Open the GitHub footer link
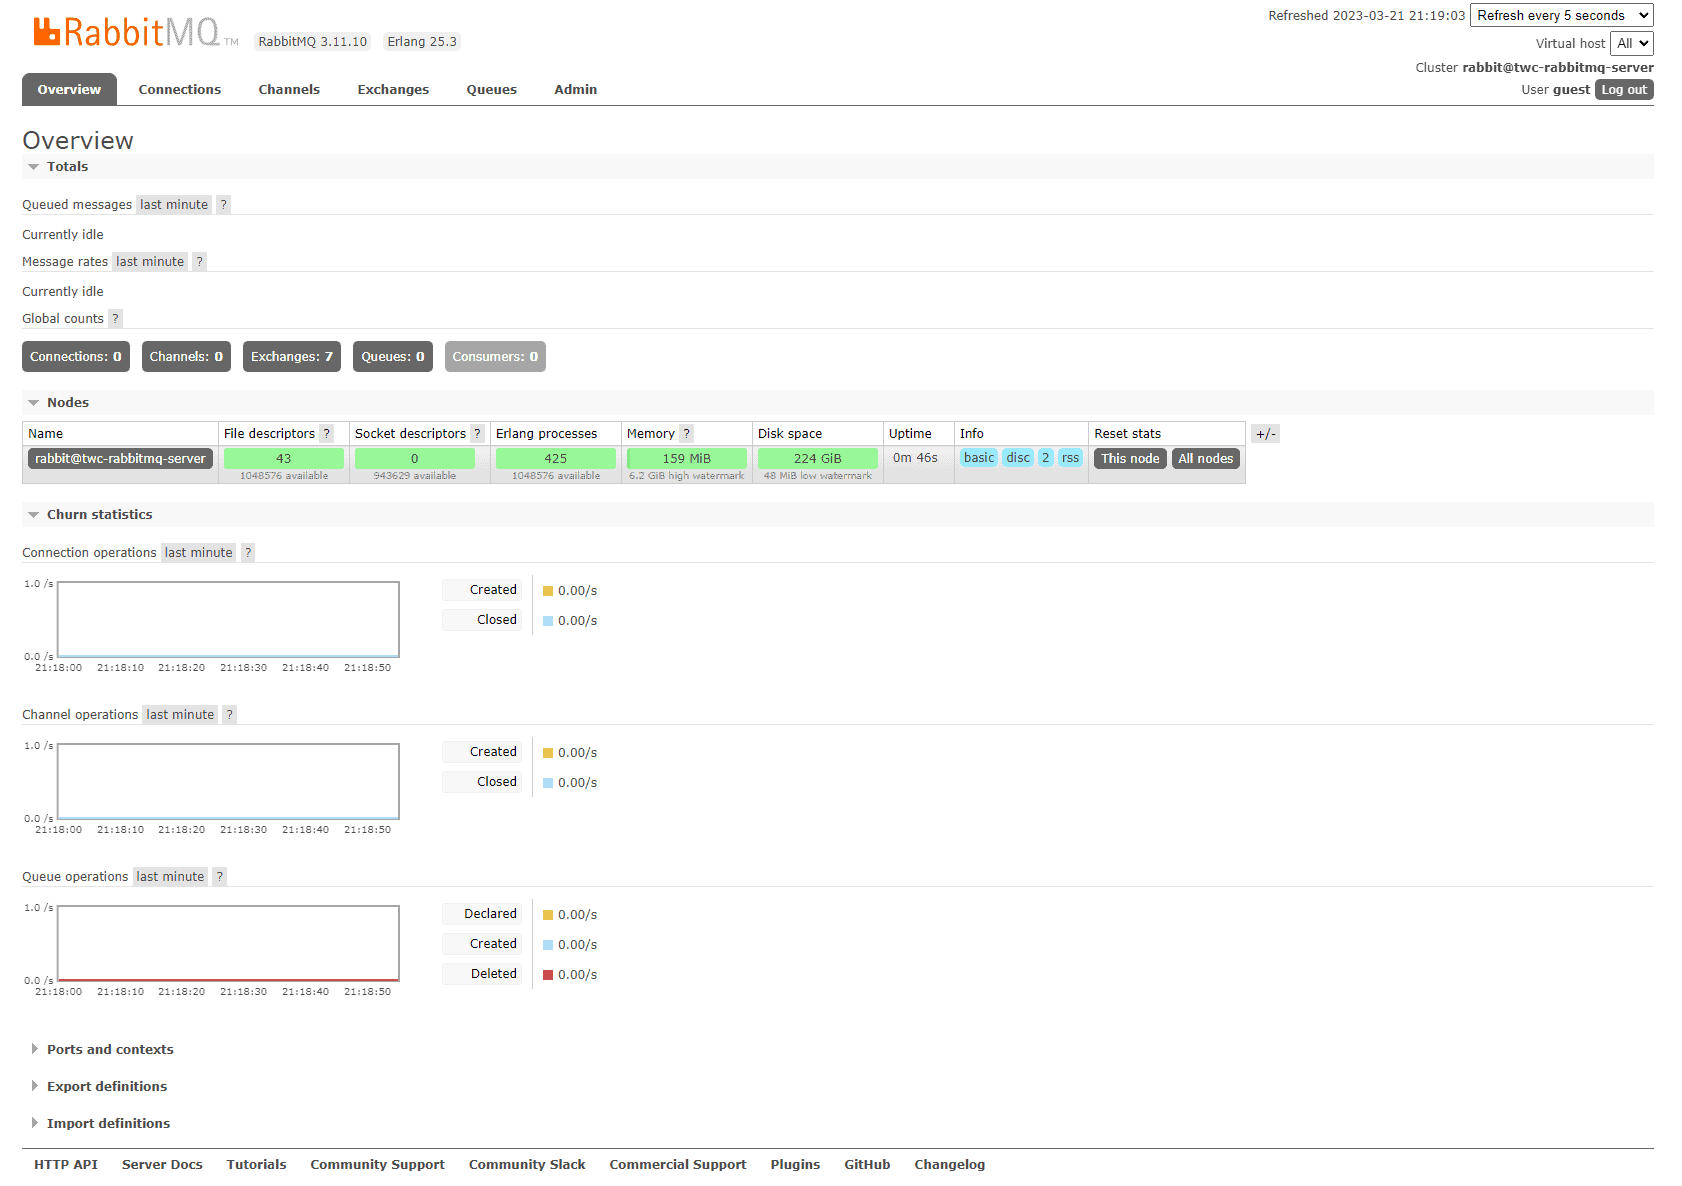 (867, 1164)
